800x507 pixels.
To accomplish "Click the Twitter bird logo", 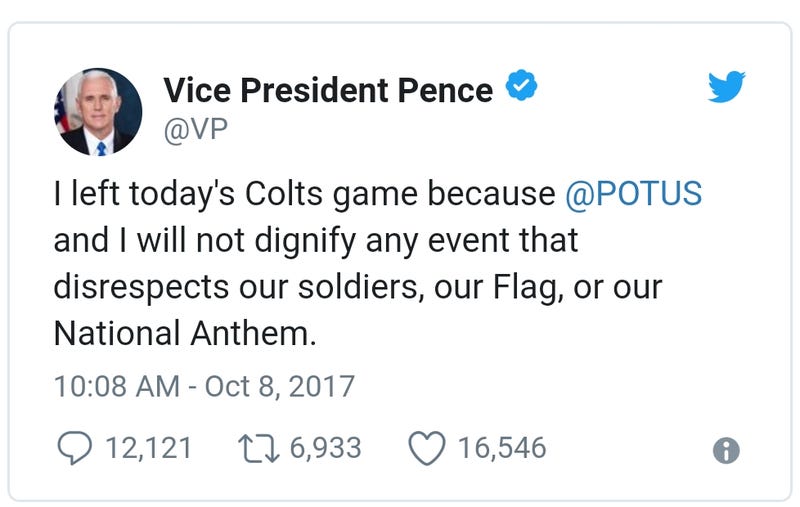I will coord(727,87).
